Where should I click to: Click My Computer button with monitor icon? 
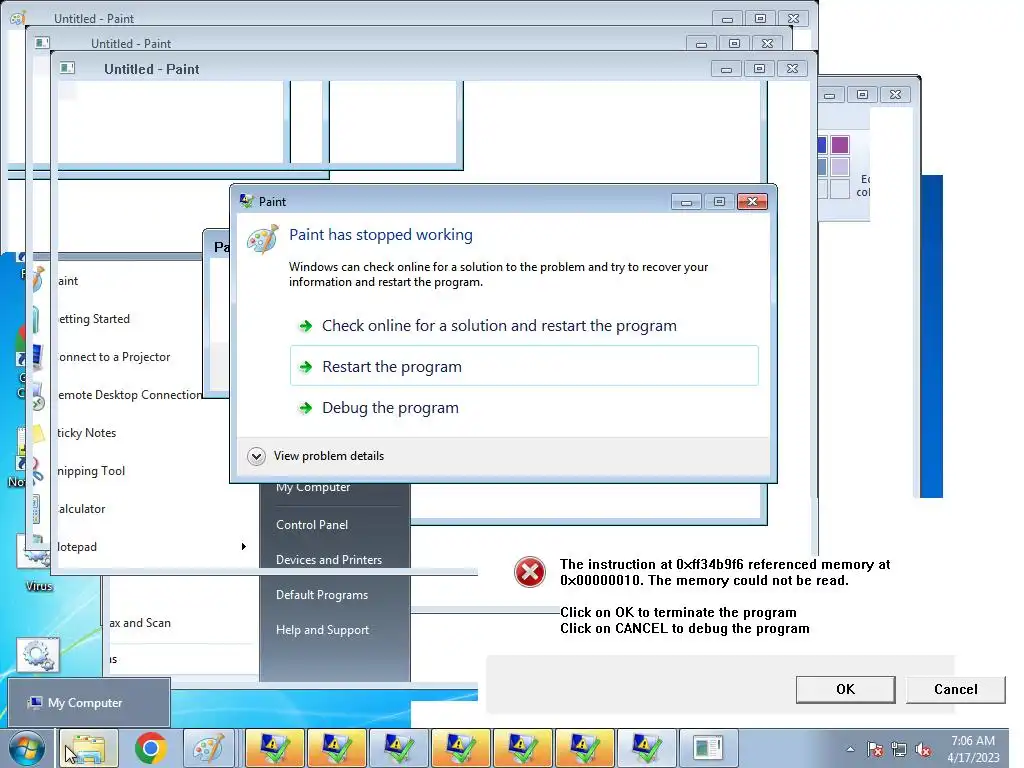click(89, 703)
